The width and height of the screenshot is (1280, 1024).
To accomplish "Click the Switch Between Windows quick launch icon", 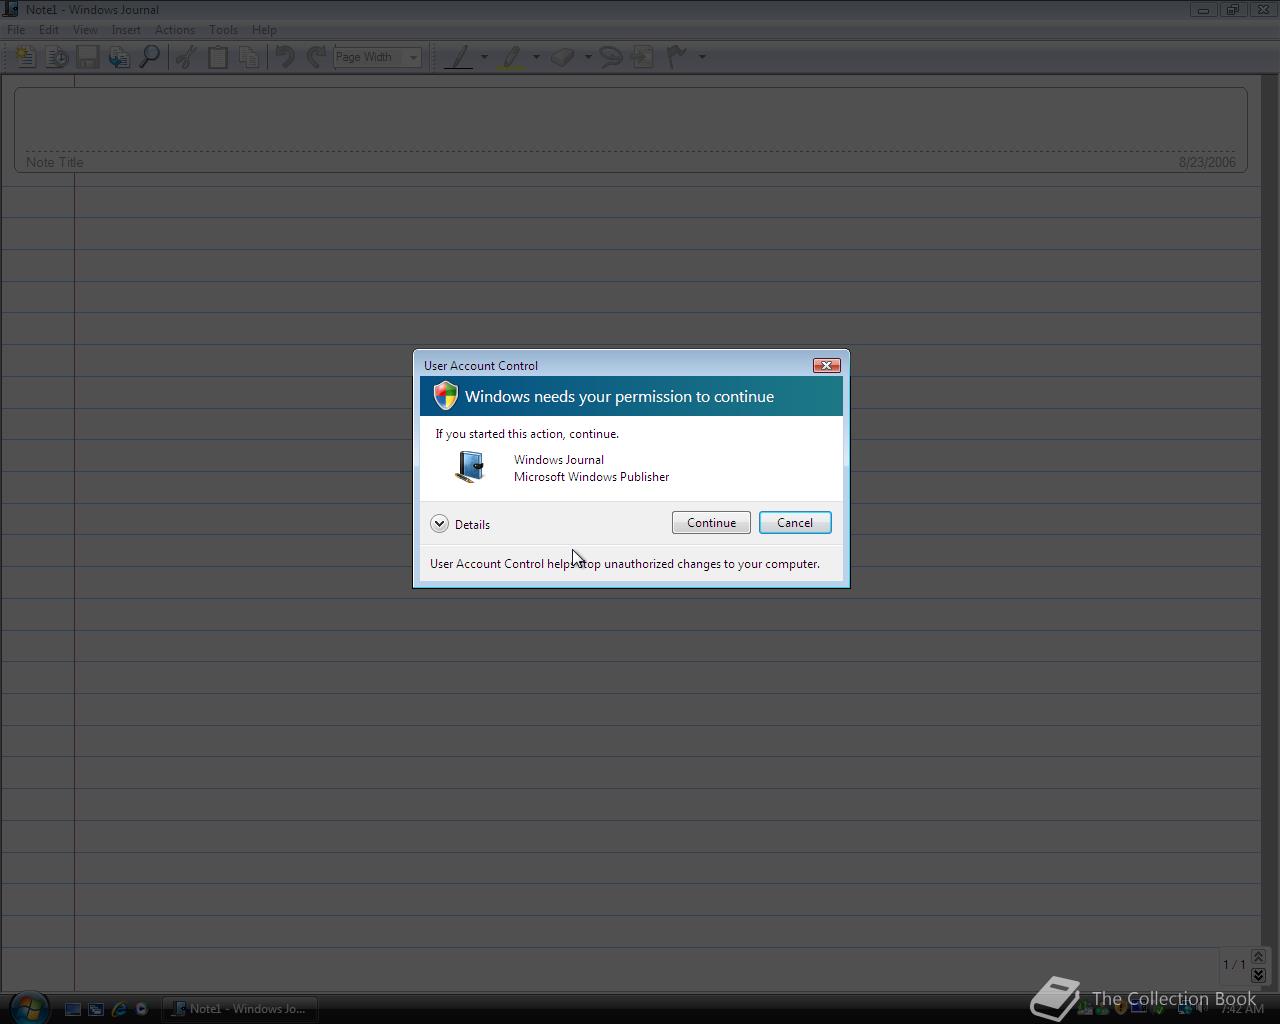I will (96, 1009).
